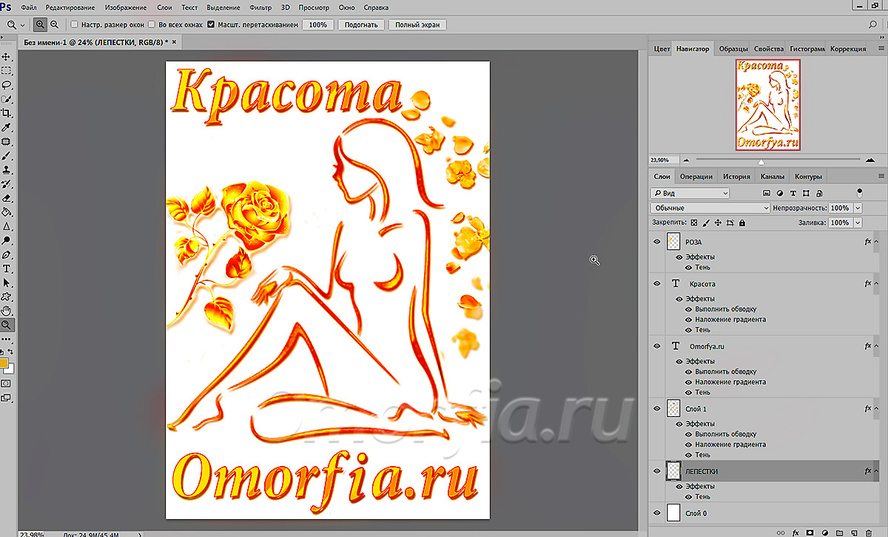Select the Lasso tool
This screenshot has height=537, width=888.
[6, 86]
